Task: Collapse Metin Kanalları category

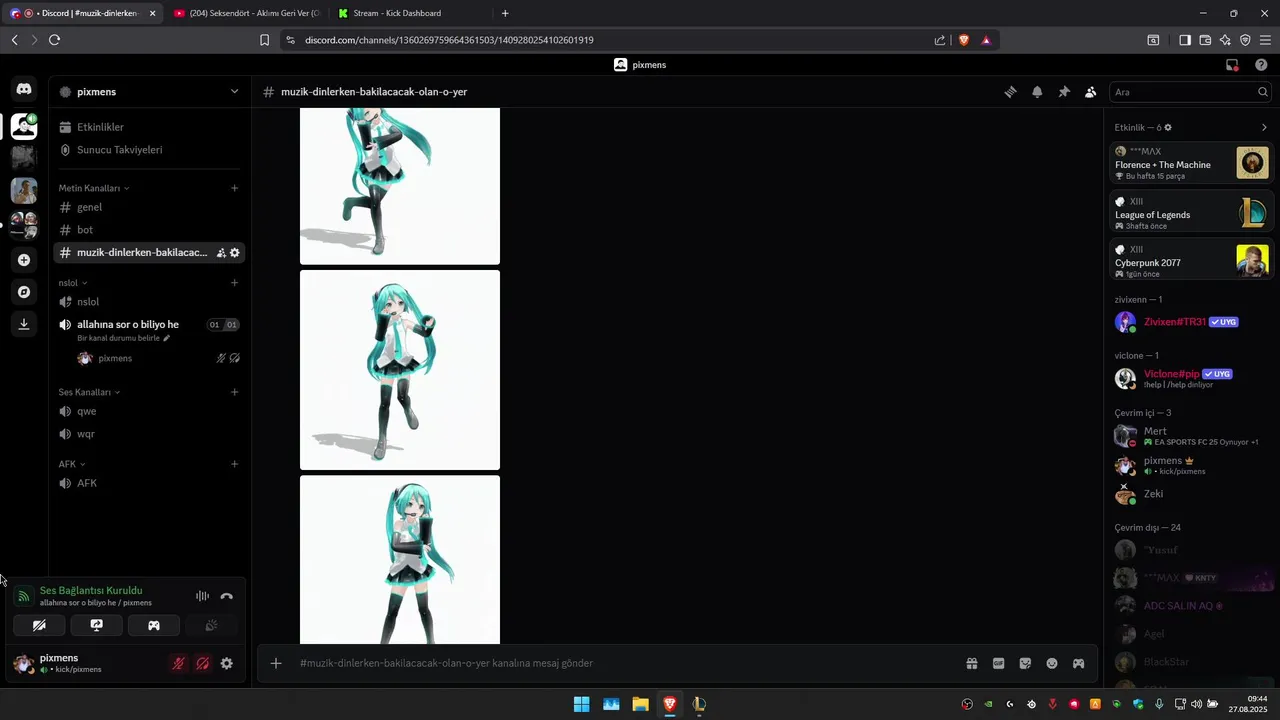Action: pos(93,188)
